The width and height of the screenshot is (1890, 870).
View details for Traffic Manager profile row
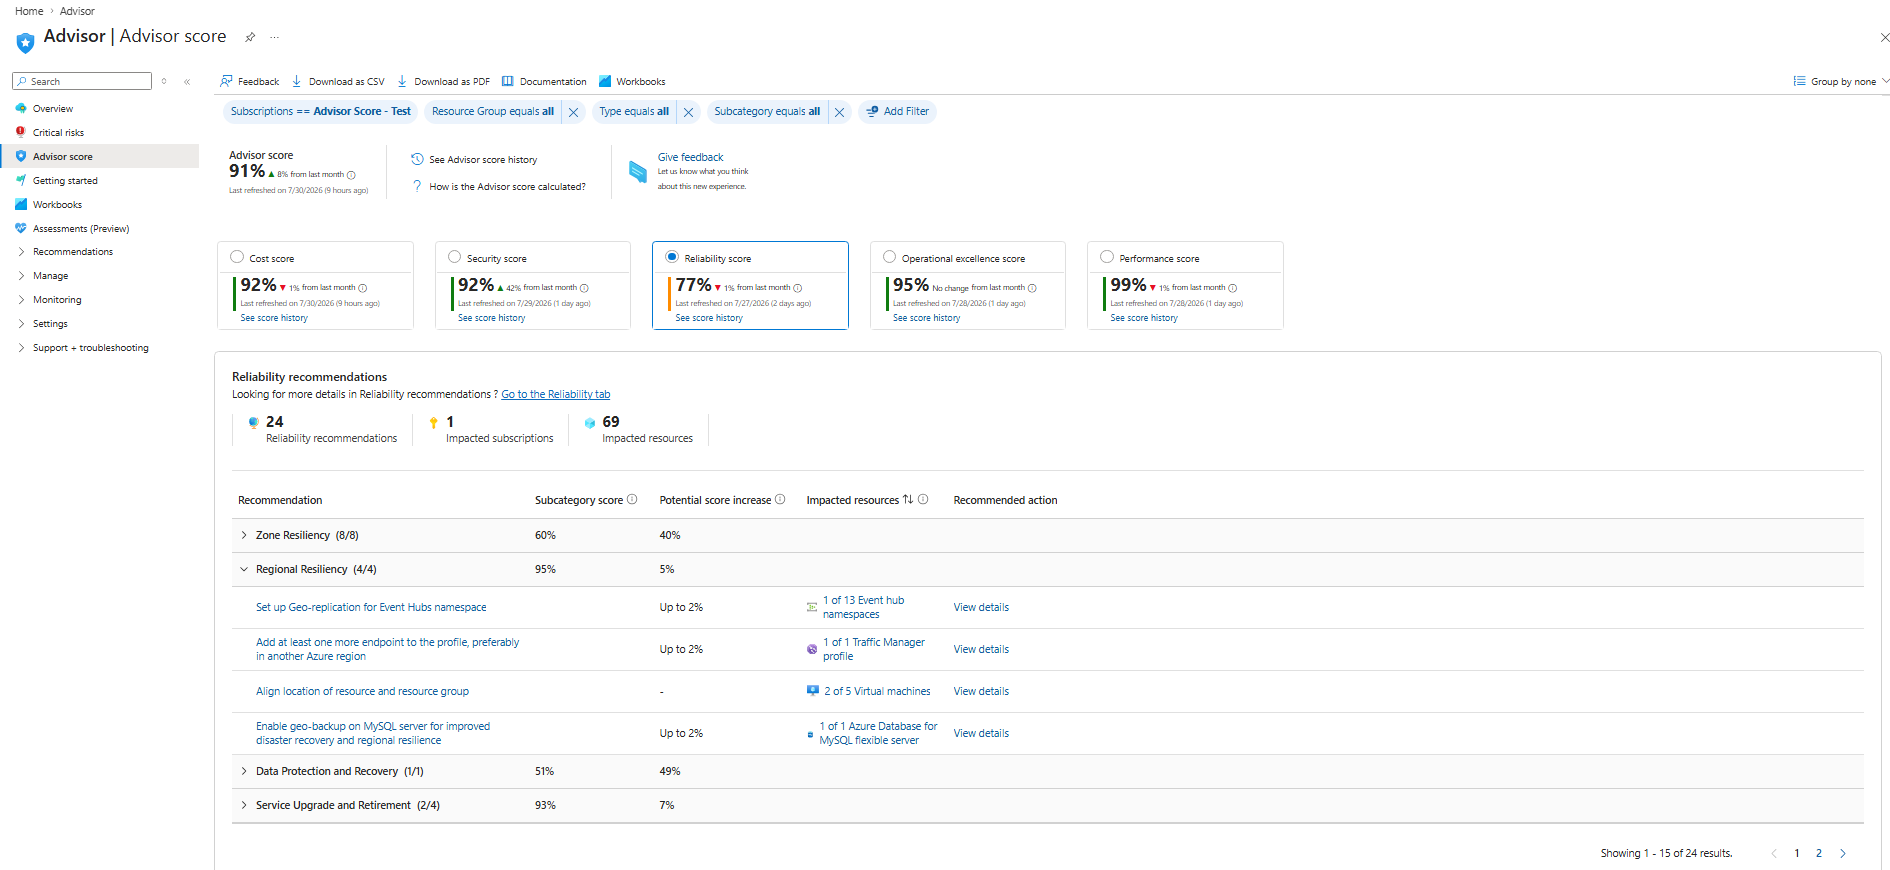981,650
